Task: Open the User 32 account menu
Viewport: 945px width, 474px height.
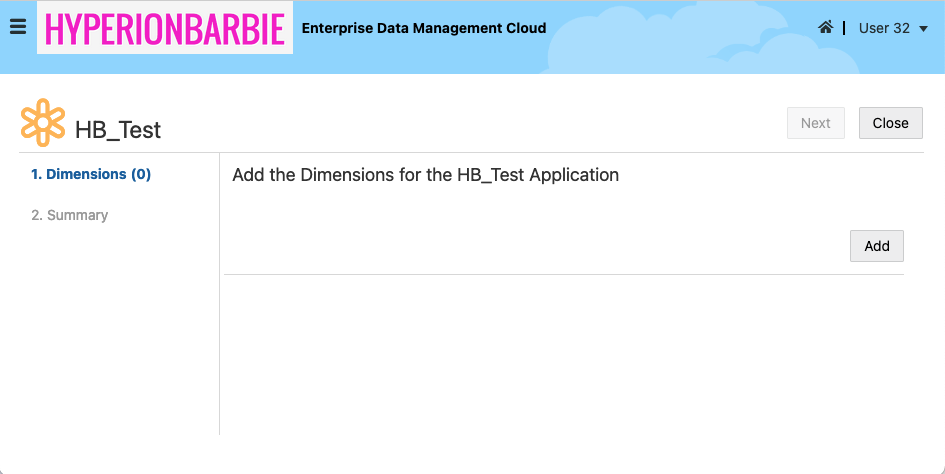Action: pyautogui.click(x=884, y=28)
